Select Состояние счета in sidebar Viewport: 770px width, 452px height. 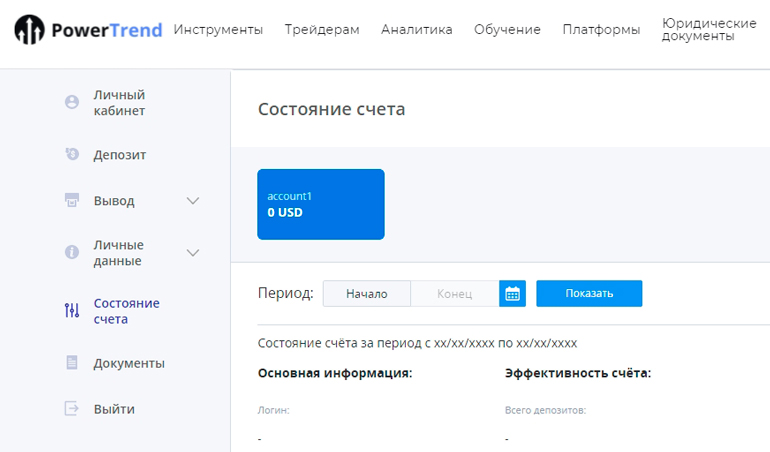pyautogui.click(x=127, y=311)
